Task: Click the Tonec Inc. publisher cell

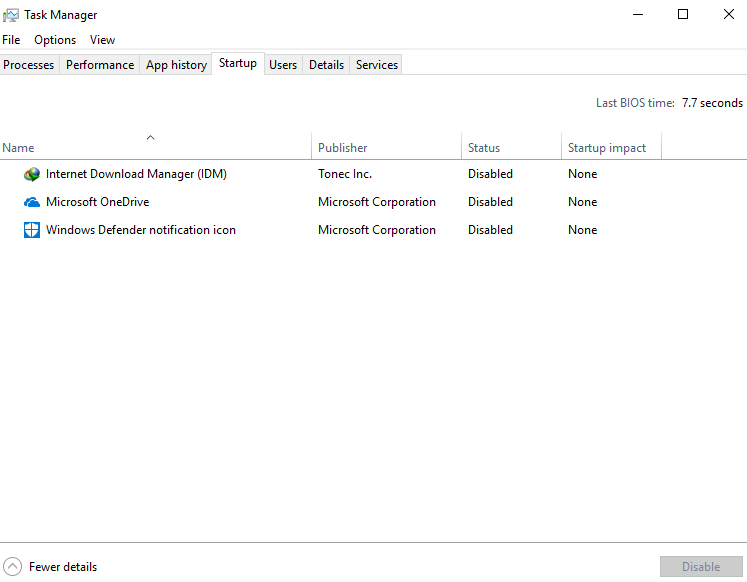Action: 345,174
